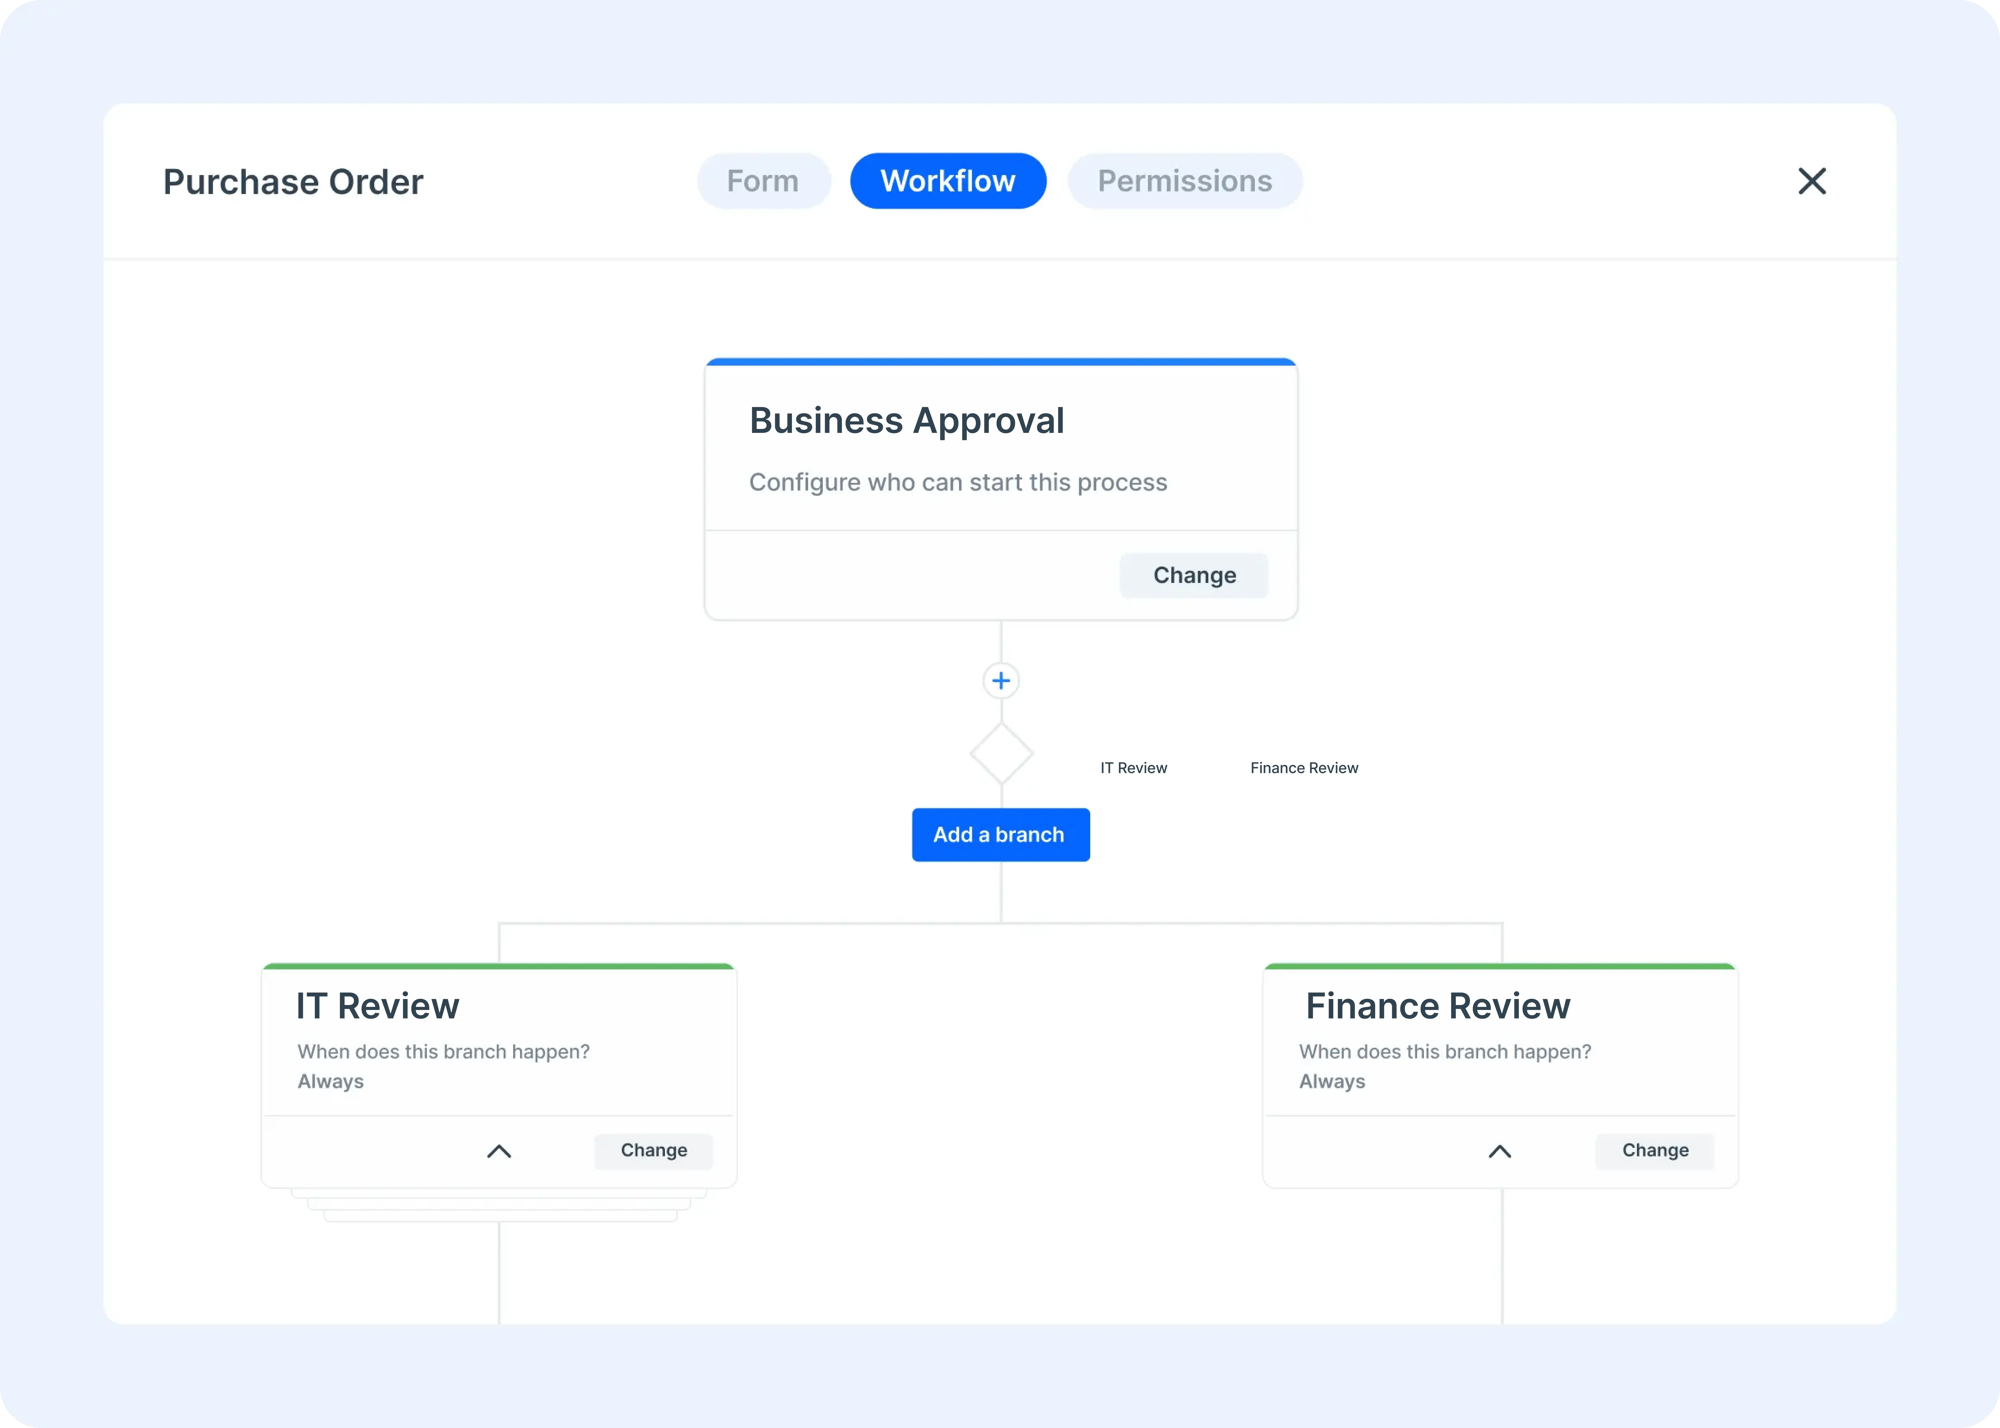Toggle IT Review branch occurrence to Always
Image resolution: width=2000 pixels, height=1428 pixels.
coord(498,1151)
